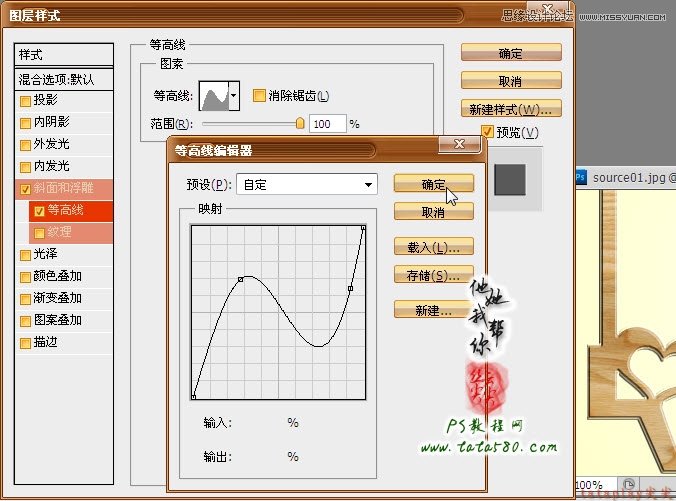
Task: Enable the 内发光 inner glow checkbox
Action: pos(25,167)
